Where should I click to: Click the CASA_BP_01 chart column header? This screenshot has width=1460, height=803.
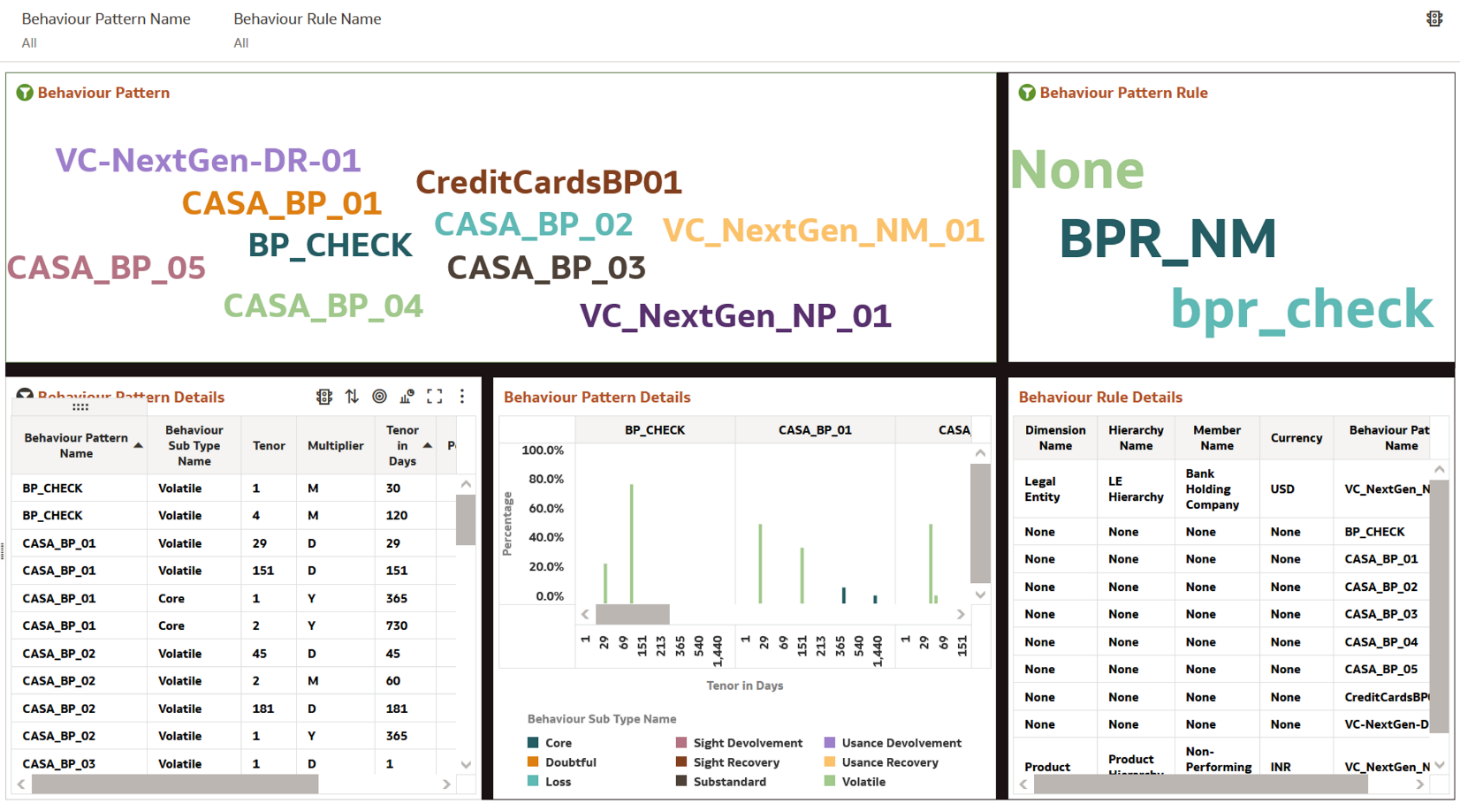815,430
